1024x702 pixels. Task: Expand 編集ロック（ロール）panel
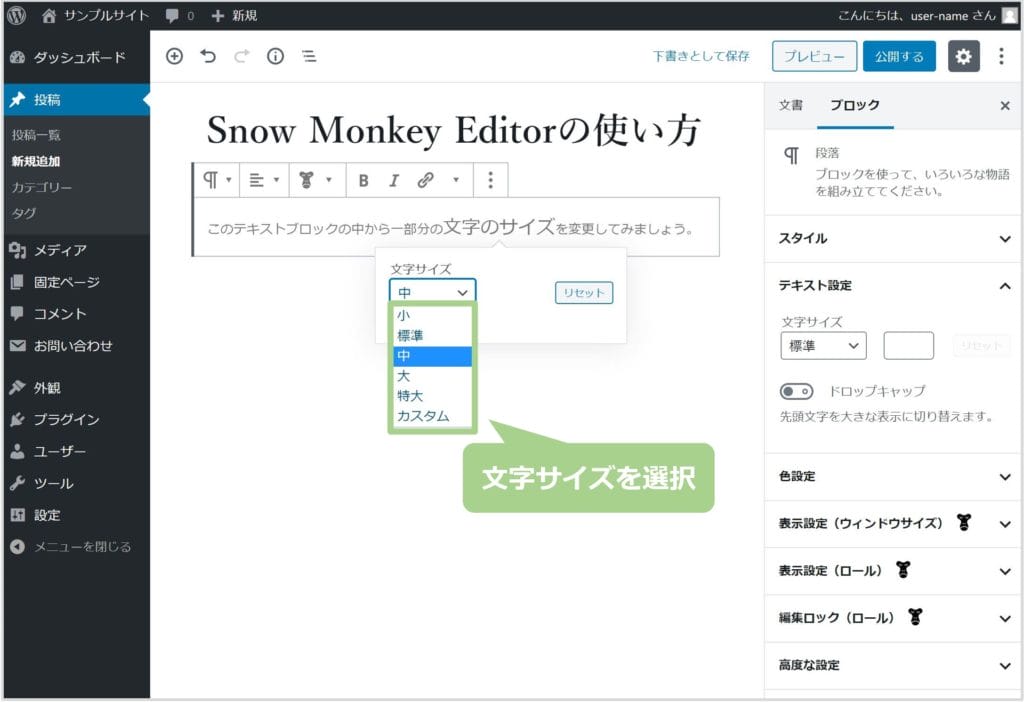point(893,618)
